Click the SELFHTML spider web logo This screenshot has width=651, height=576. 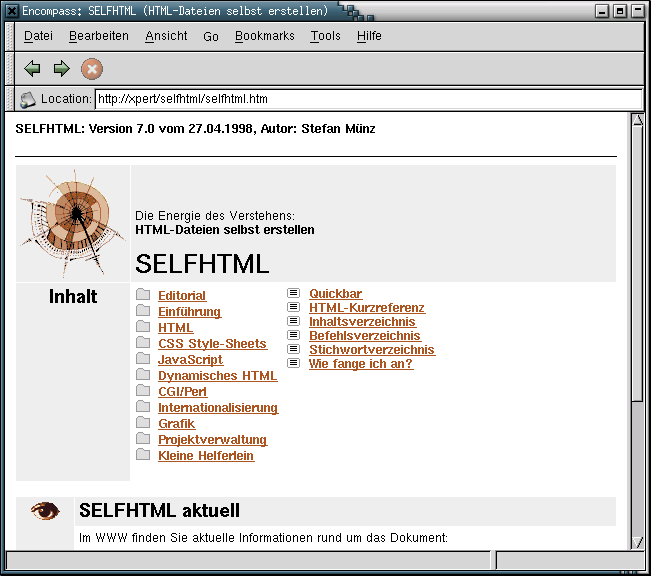(x=73, y=223)
